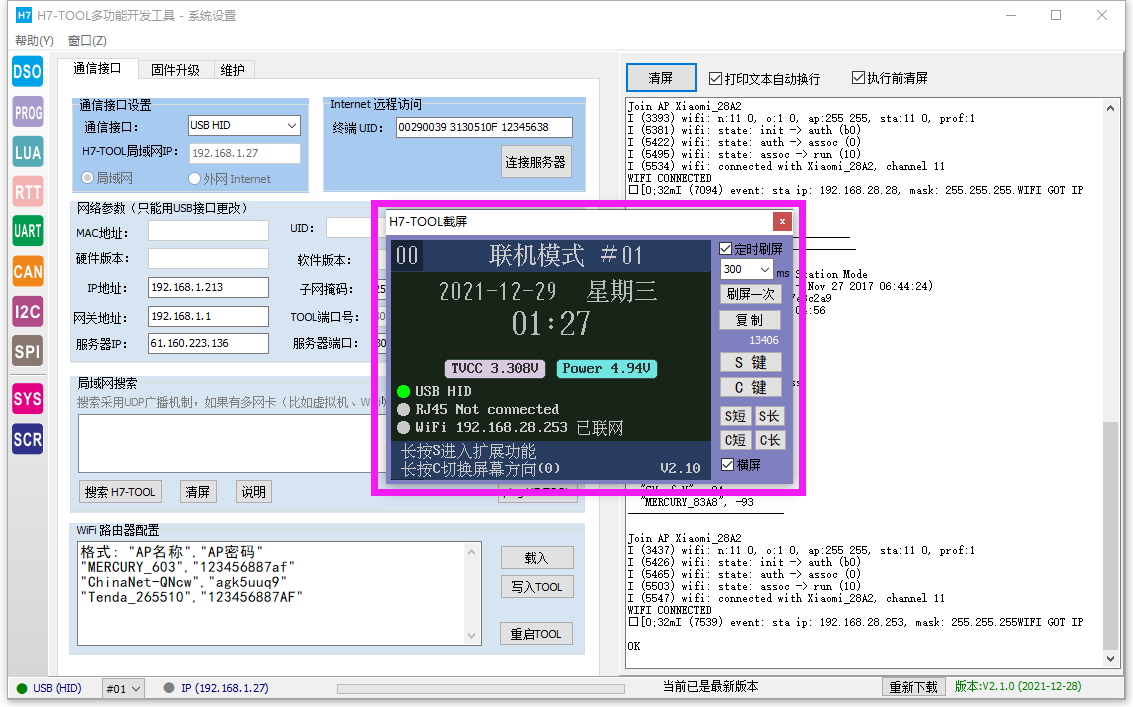Click the MAC地址 input field
The width and height of the screenshot is (1133, 707).
pos(208,231)
